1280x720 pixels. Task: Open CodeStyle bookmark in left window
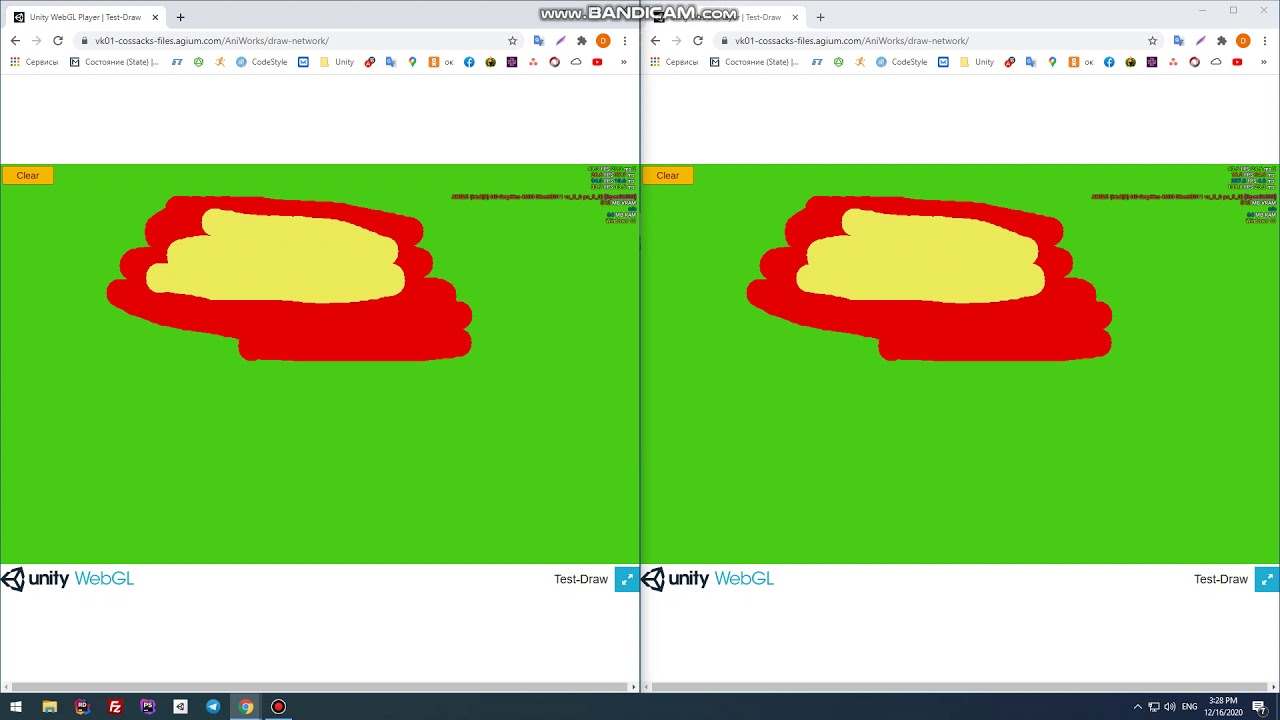(262, 62)
